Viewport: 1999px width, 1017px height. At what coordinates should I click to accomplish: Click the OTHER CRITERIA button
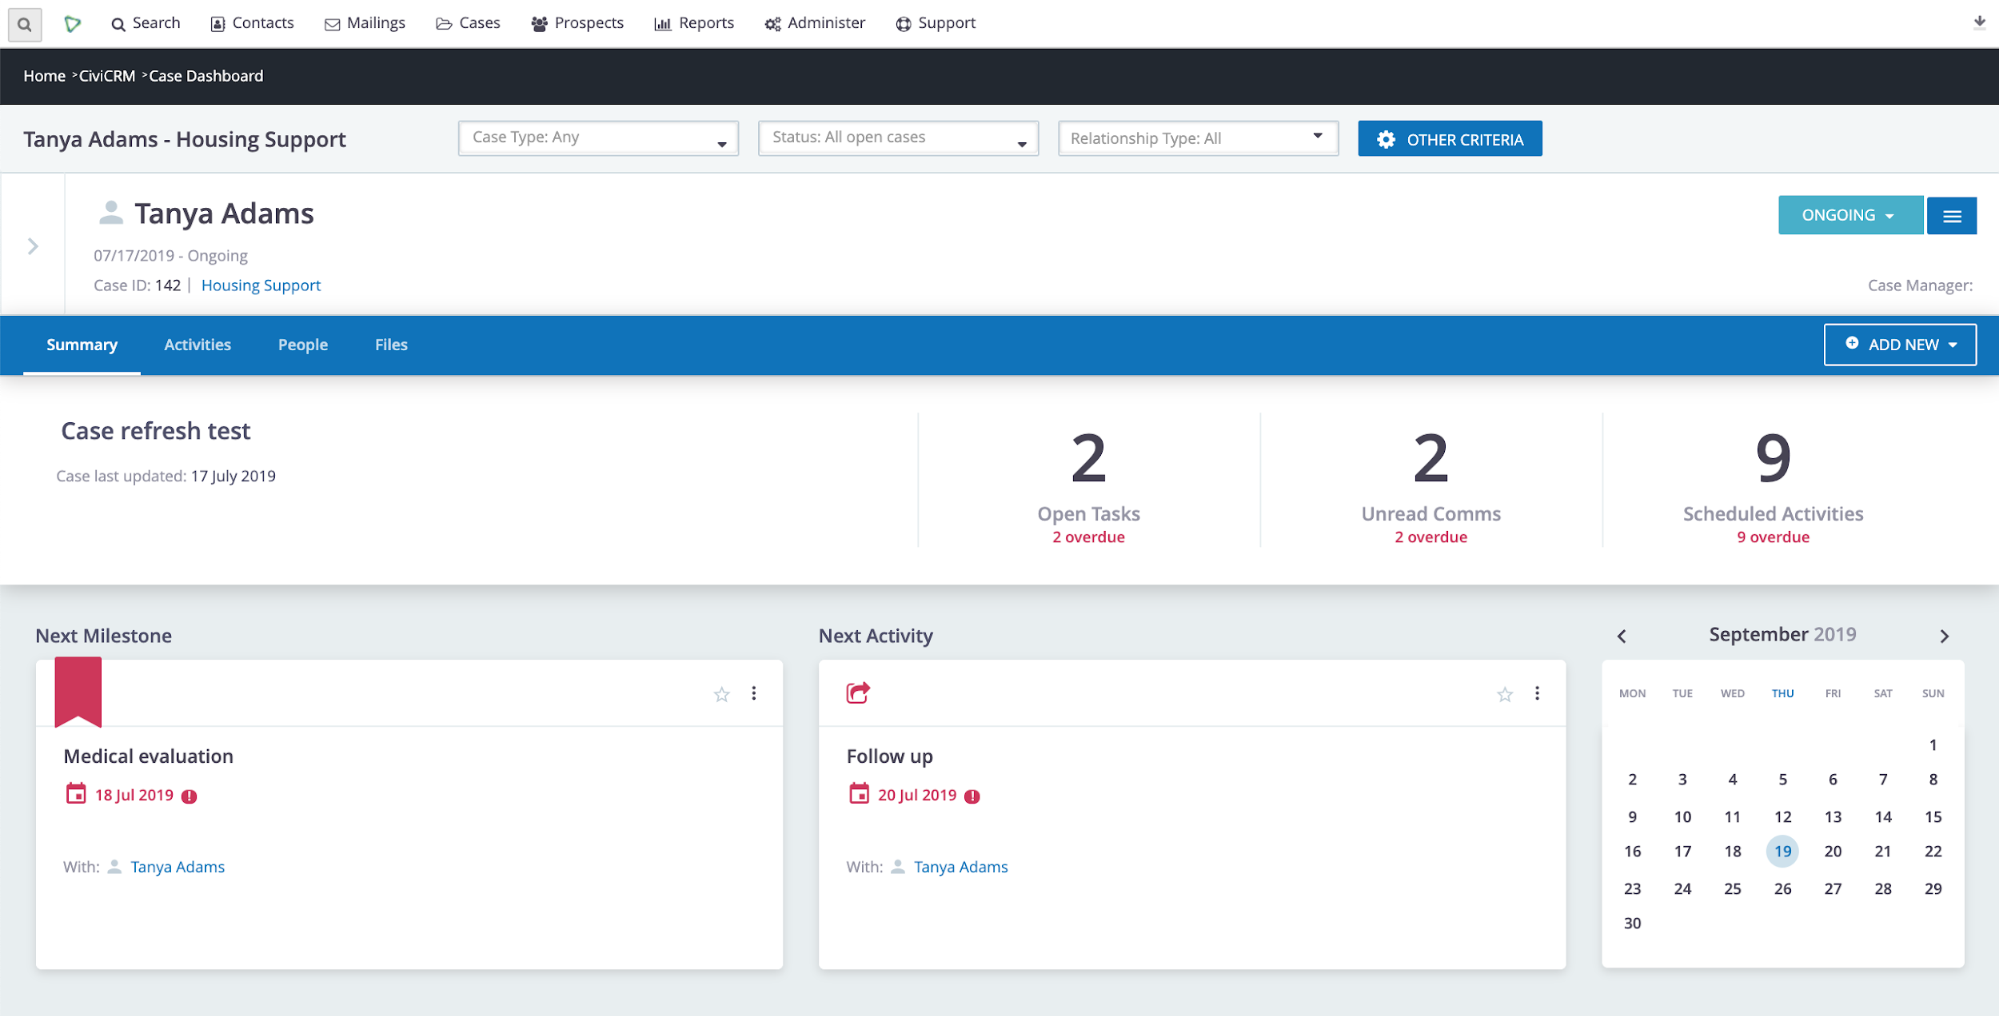(x=1450, y=139)
